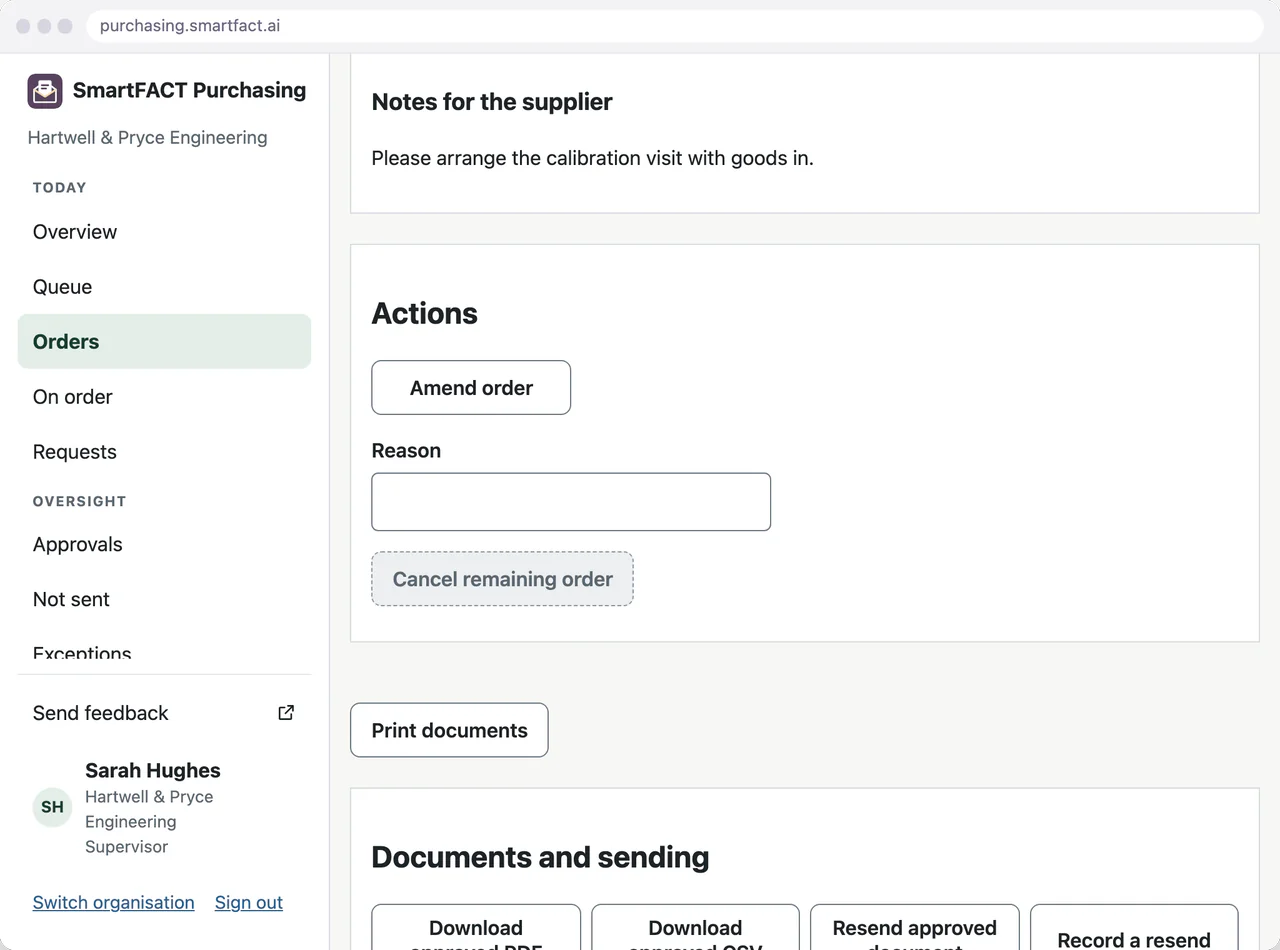Click the external link icon beside Send feedback
The height and width of the screenshot is (950, 1280).
tap(286, 713)
